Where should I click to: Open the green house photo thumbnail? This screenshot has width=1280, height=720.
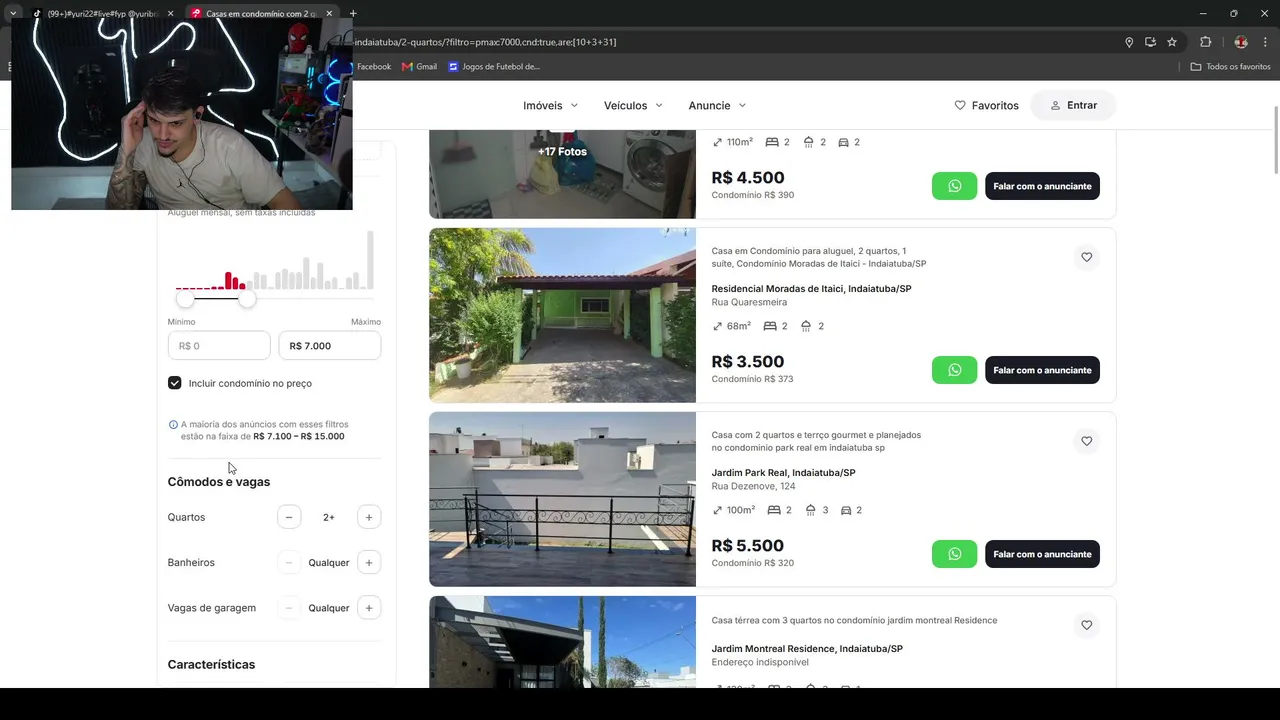[562, 315]
